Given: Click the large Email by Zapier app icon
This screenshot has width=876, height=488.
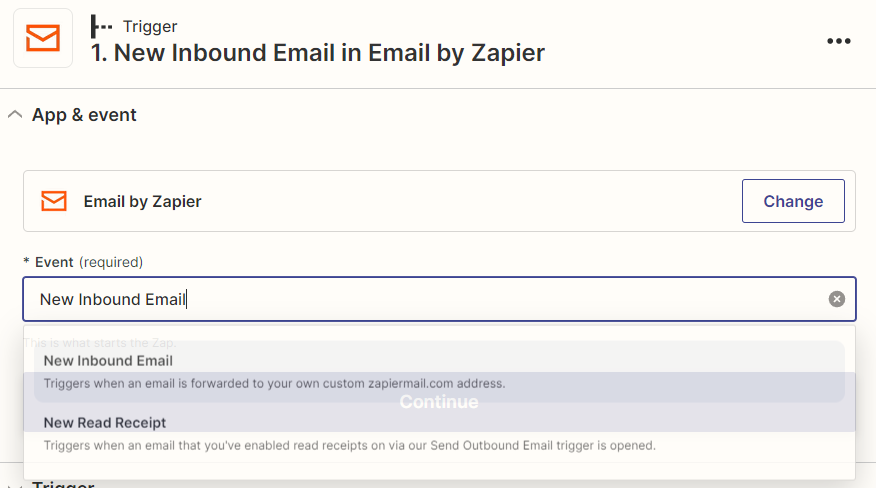Looking at the screenshot, I should coord(43,38).
